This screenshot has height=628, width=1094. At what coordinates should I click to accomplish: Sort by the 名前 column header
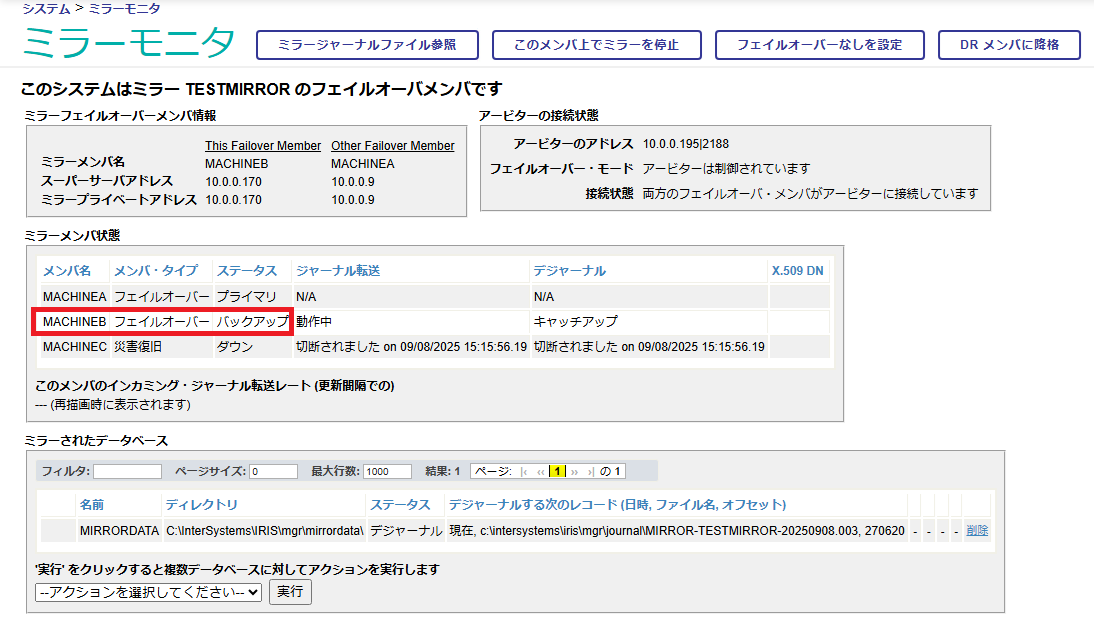91,505
